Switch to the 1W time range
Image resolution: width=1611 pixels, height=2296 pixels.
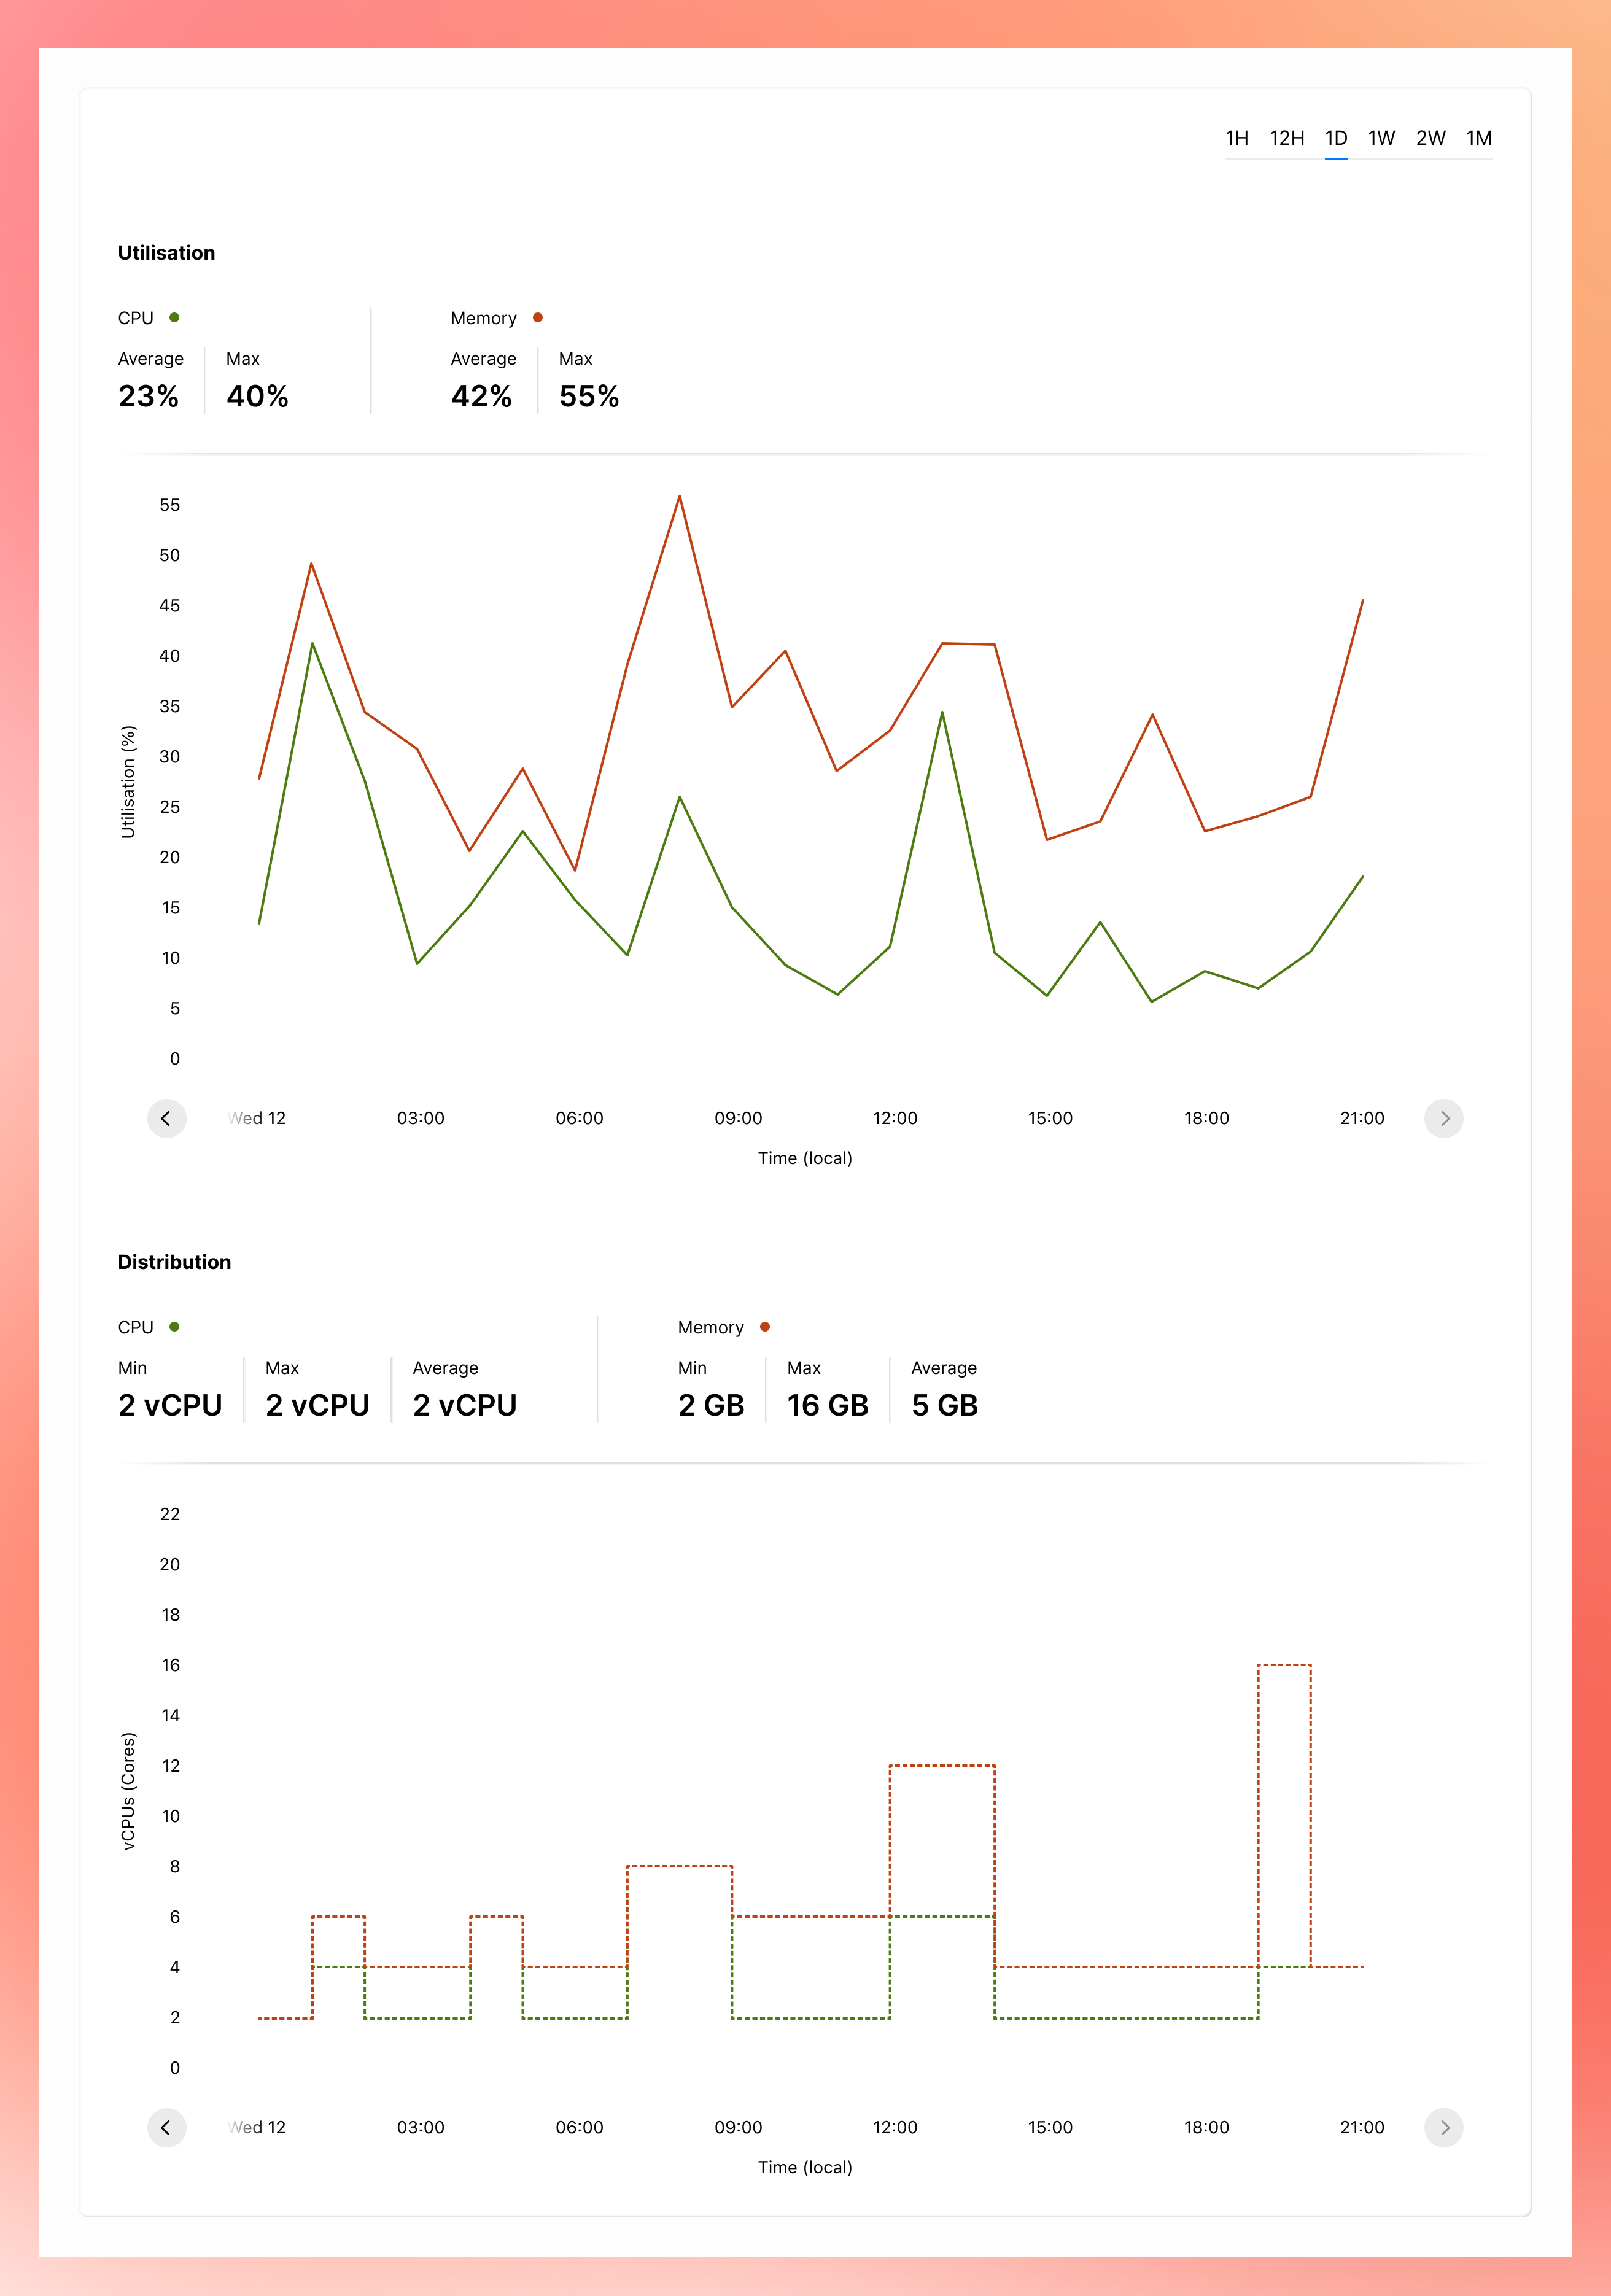tap(1381, 138)
